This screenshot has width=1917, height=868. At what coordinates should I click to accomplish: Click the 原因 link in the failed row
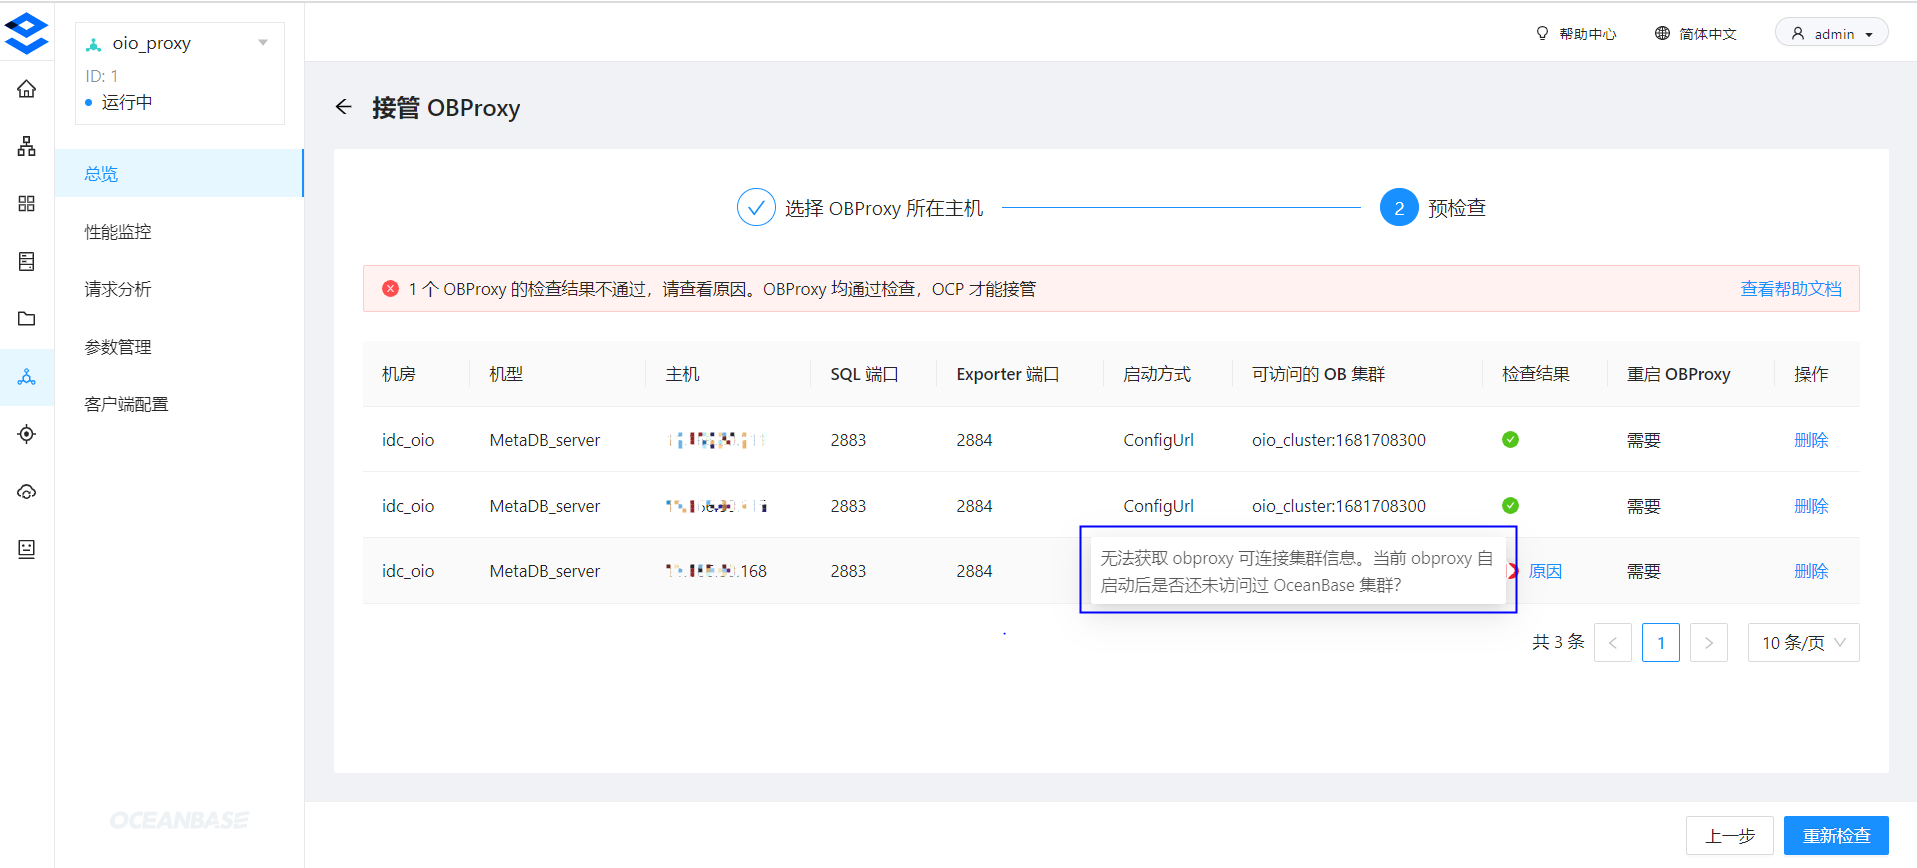(1545, 571)
